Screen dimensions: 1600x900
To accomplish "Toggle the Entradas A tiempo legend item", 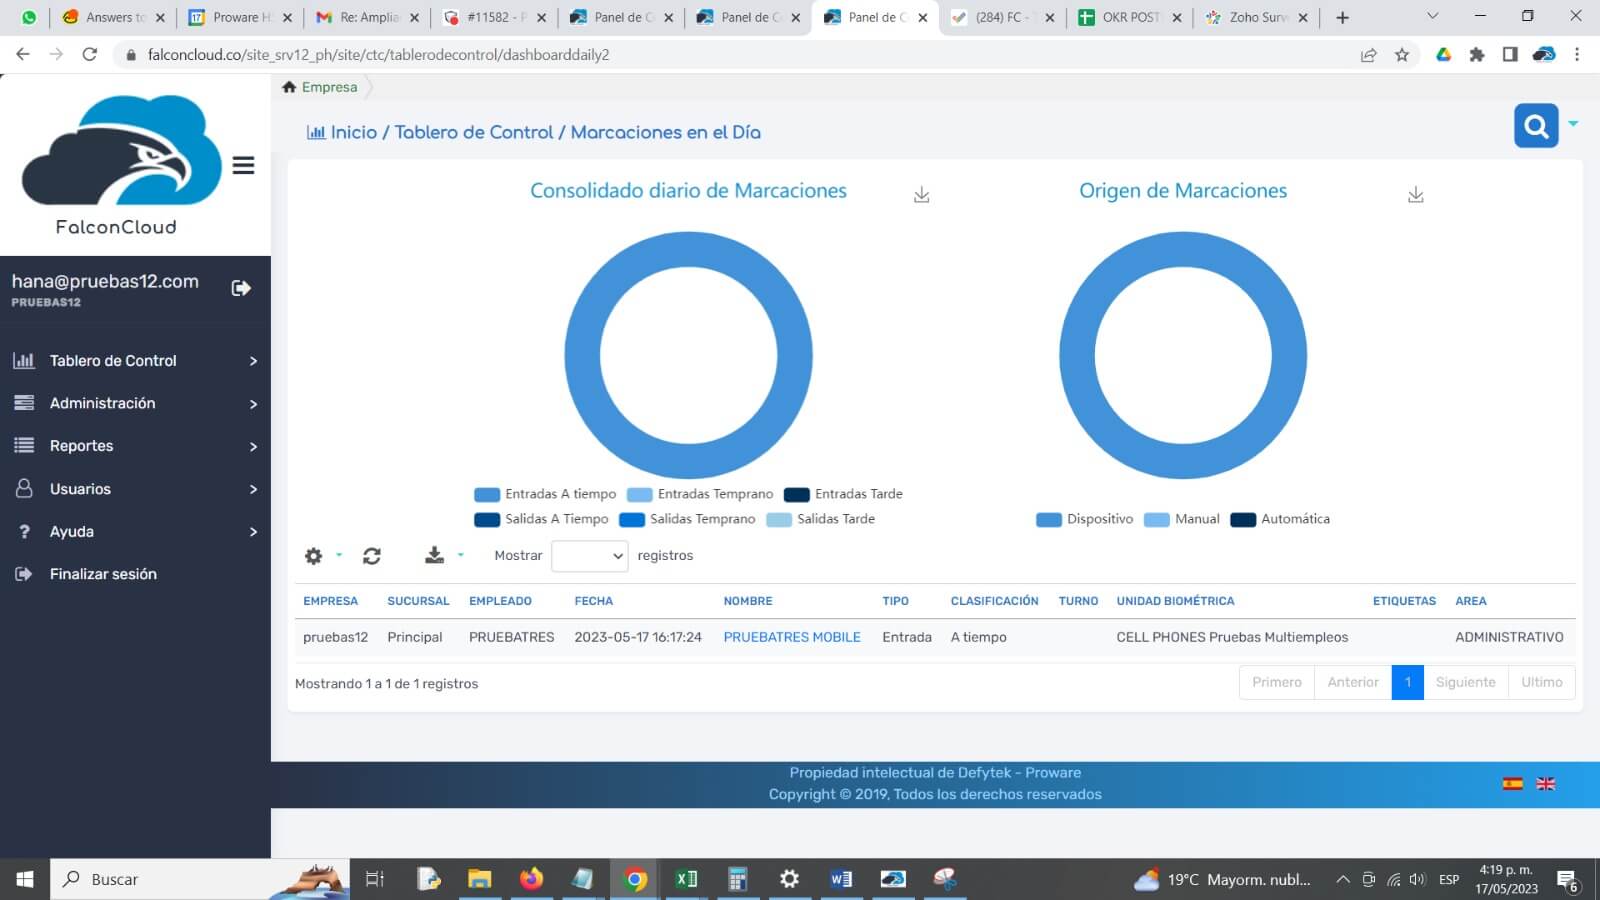I will point(546,494).
